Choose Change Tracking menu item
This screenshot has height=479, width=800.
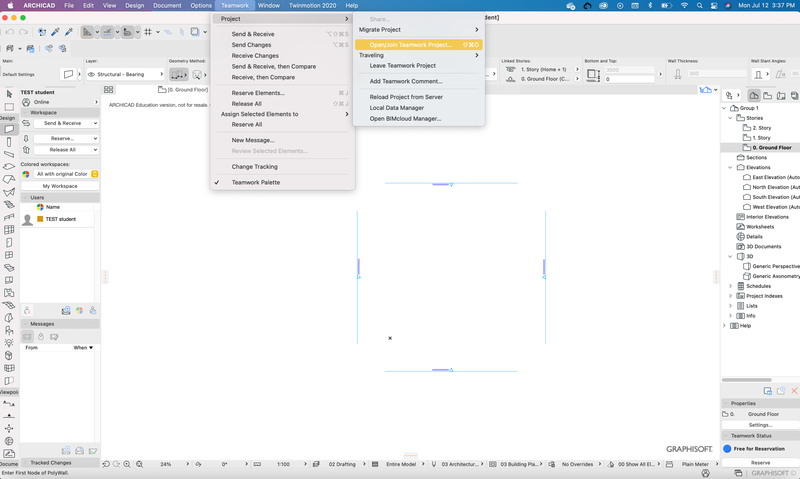pyautogui.click(x=282, y=167)
